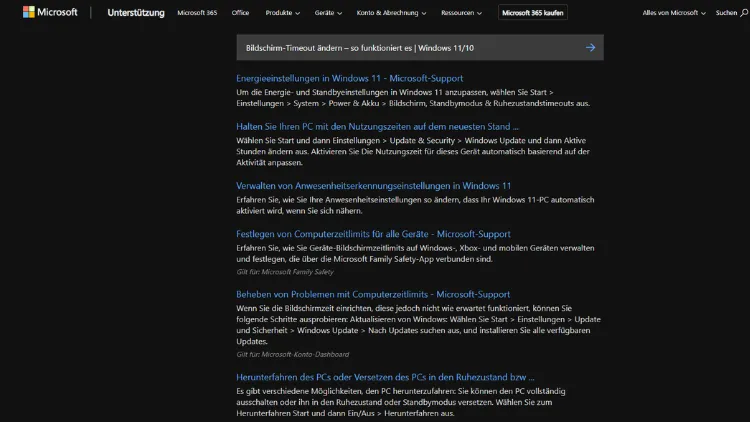
Task: Click the Microsoft 365 kaufen button
Action: coord(532,13)
